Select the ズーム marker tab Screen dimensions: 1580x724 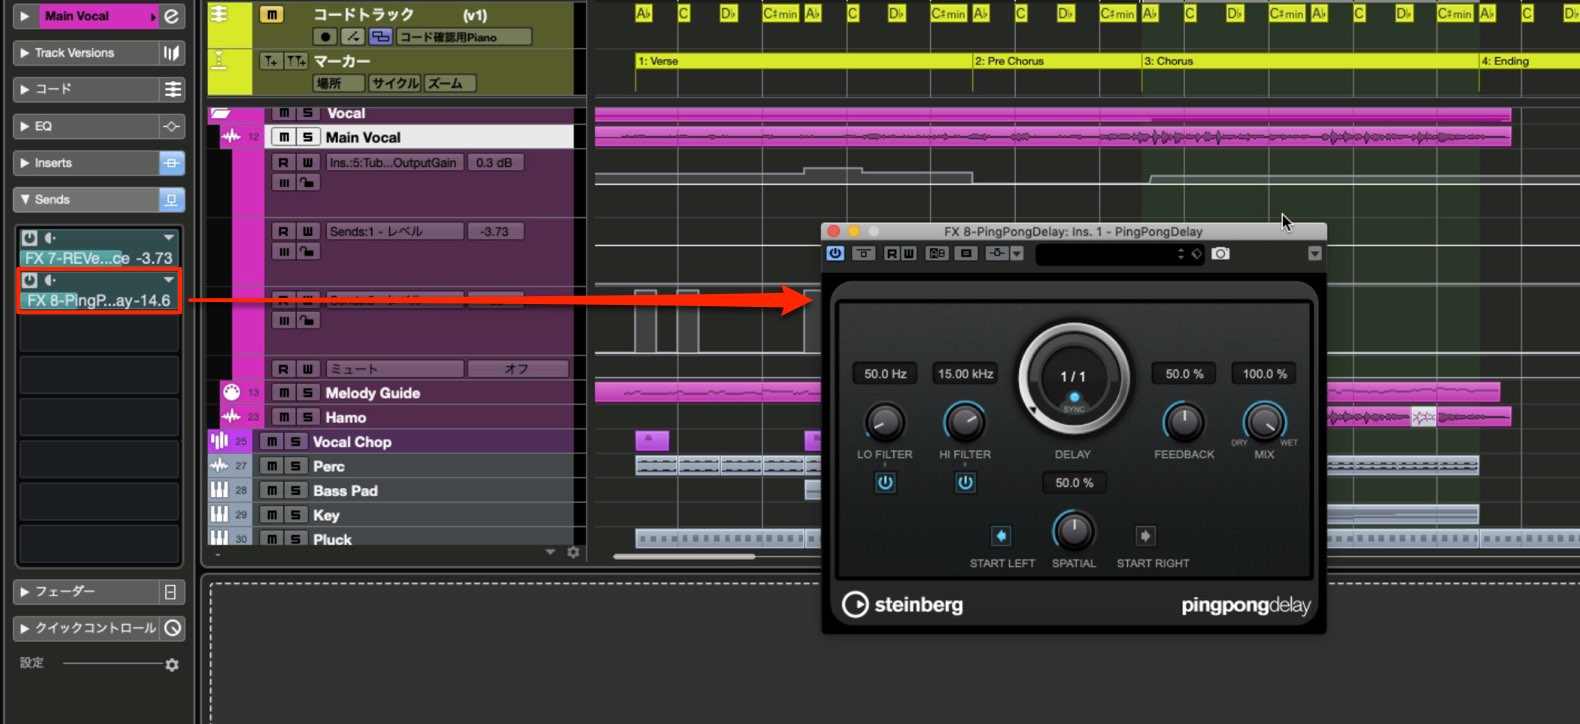(450, 83)
